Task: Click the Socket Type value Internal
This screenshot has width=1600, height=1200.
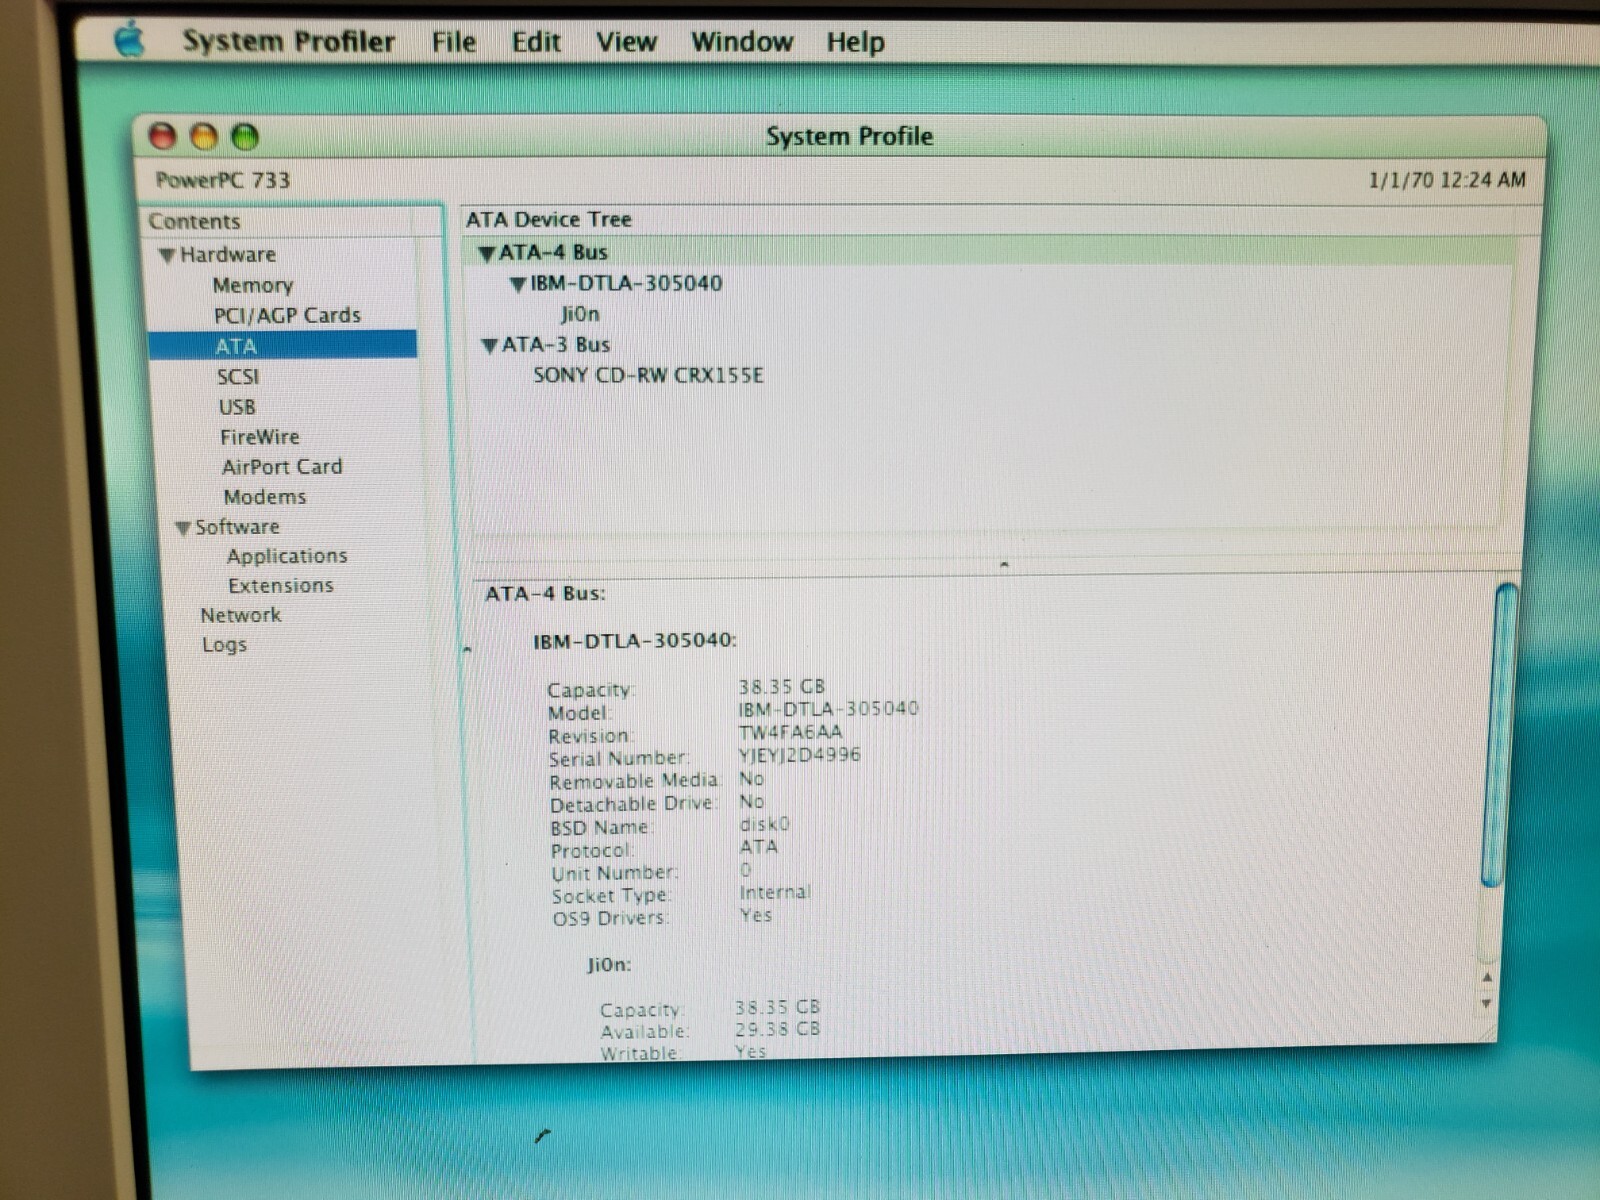Action: (x=775, y=892)
